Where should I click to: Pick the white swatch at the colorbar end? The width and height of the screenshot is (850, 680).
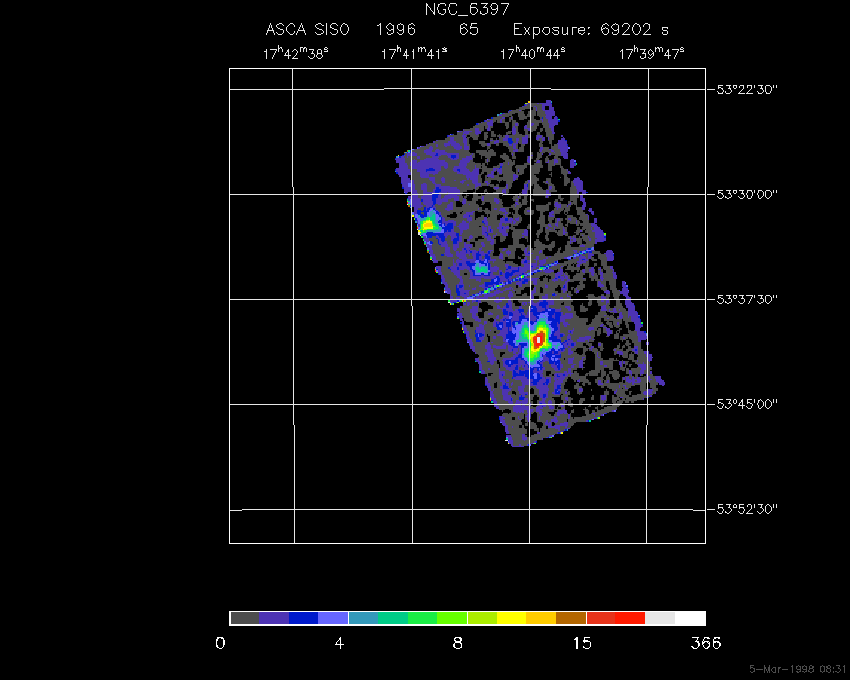point(690,618)
